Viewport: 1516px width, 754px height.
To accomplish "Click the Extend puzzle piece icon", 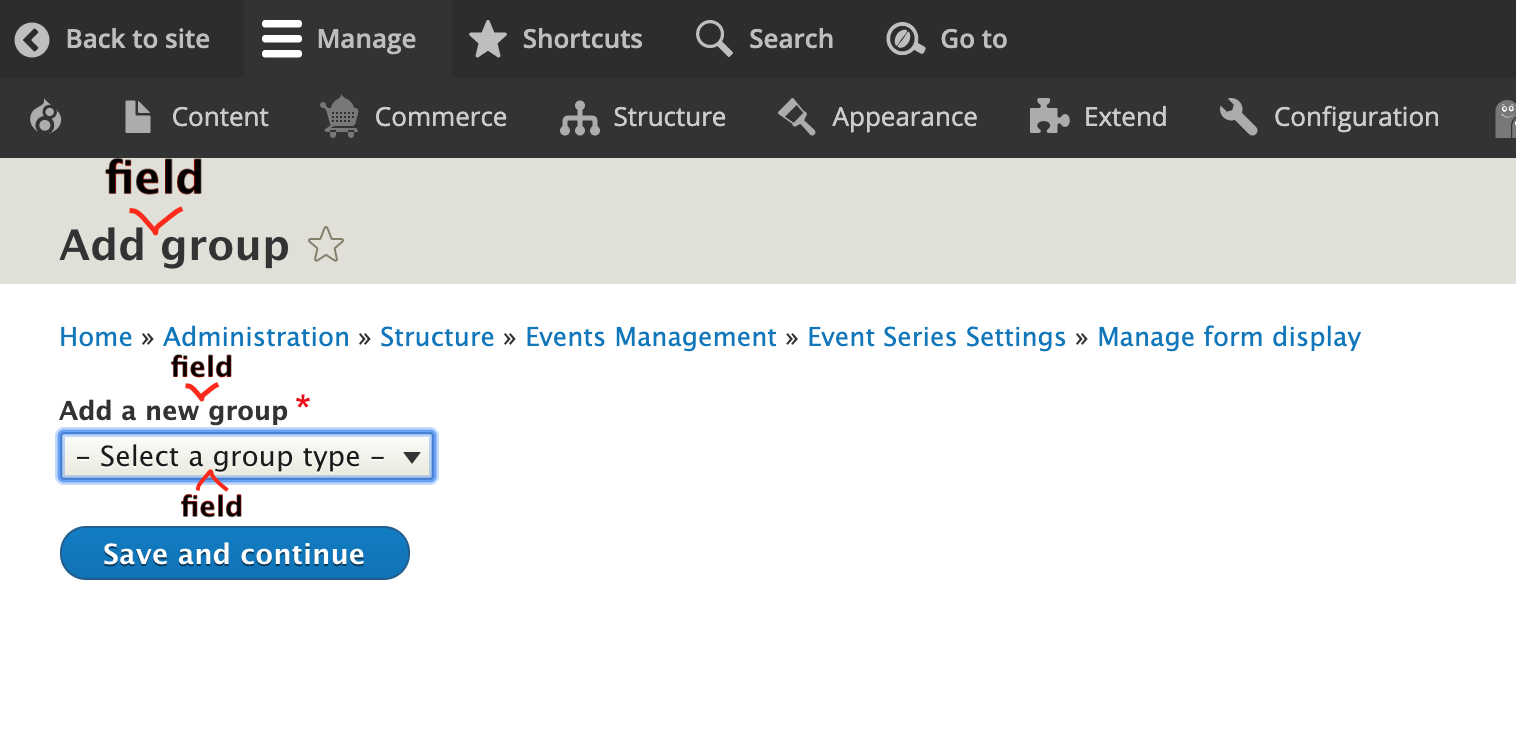I will (x=1049, y=117).
